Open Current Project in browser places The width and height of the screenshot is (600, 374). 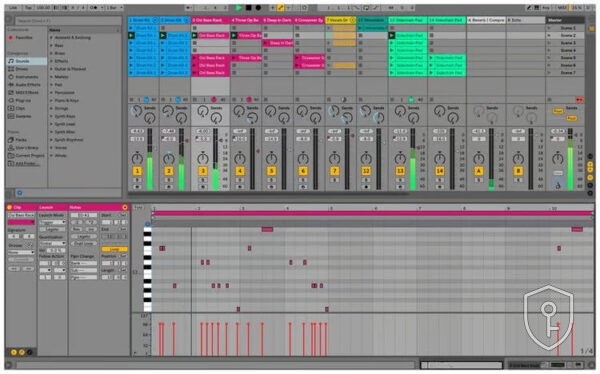click(27, 155)
